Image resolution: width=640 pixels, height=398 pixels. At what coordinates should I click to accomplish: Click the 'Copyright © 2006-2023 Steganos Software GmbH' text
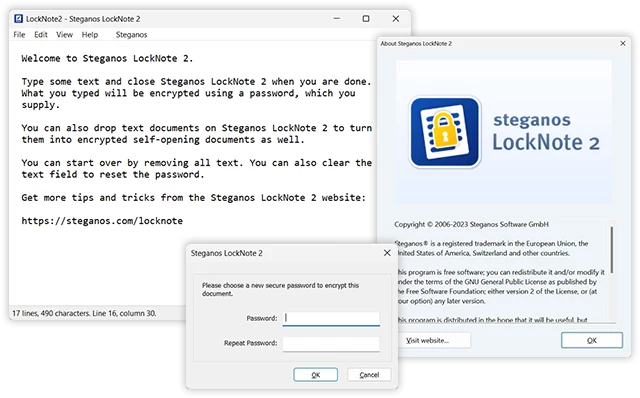click(x=471, y=224)
